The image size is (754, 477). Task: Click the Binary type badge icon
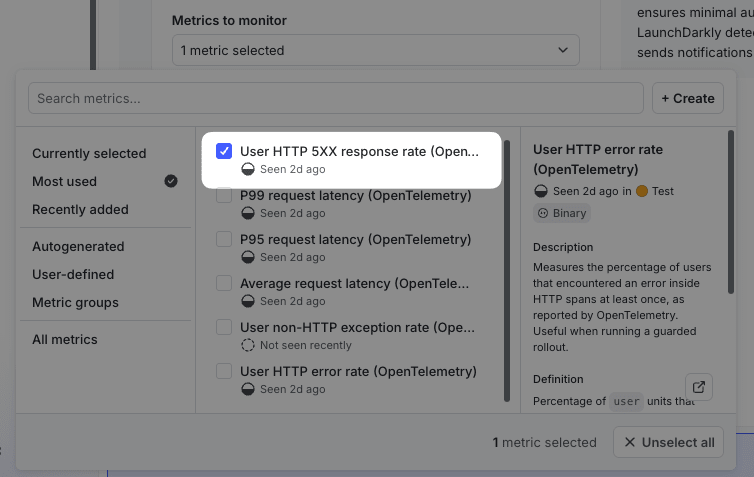pos(544,213)
